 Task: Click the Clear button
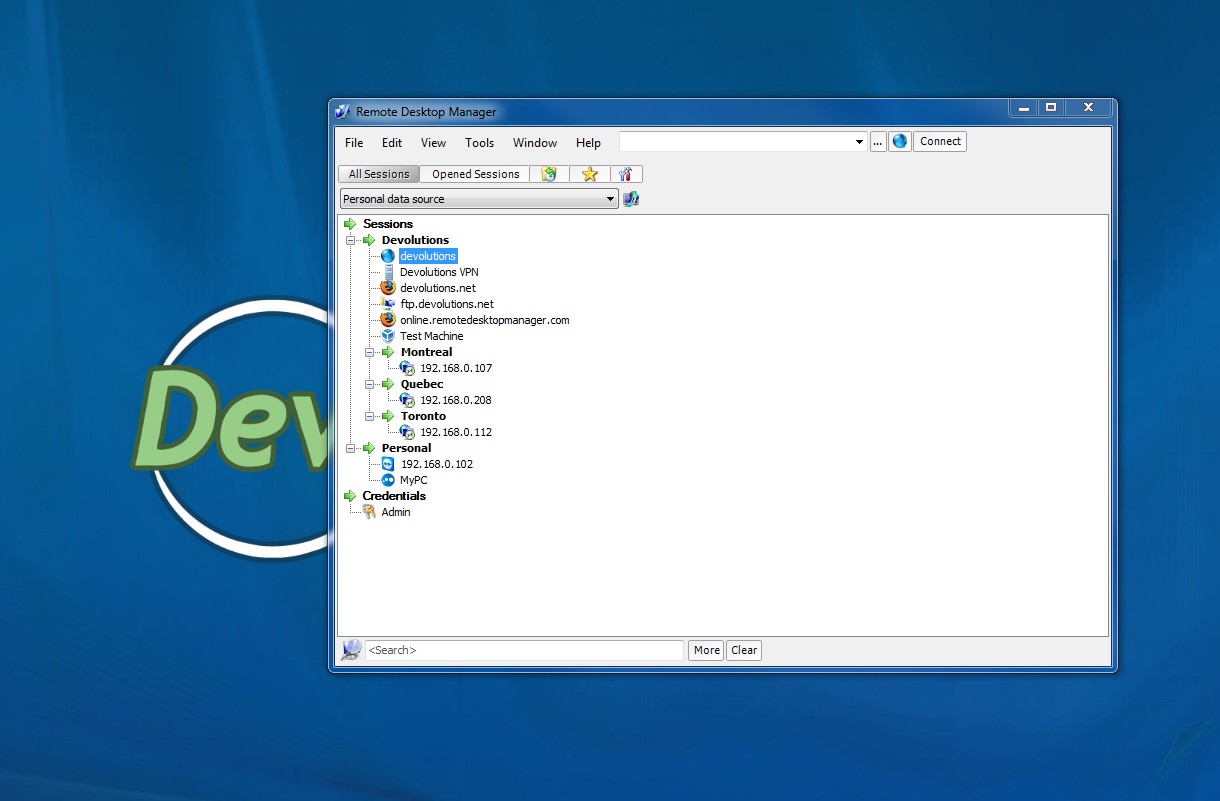744,650
